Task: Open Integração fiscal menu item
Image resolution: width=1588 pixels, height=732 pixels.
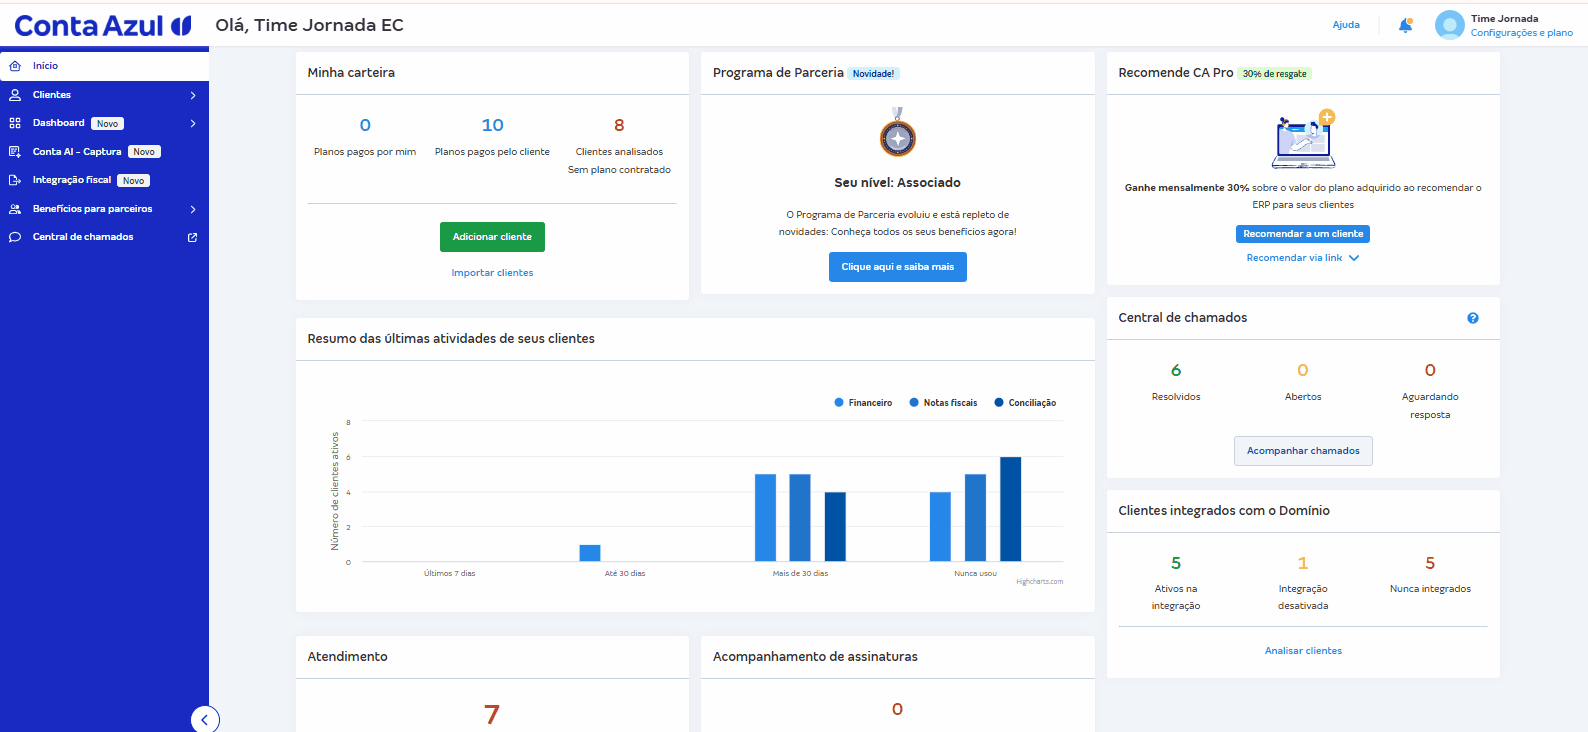Action: pyautogui.click(x=104, y=180)
